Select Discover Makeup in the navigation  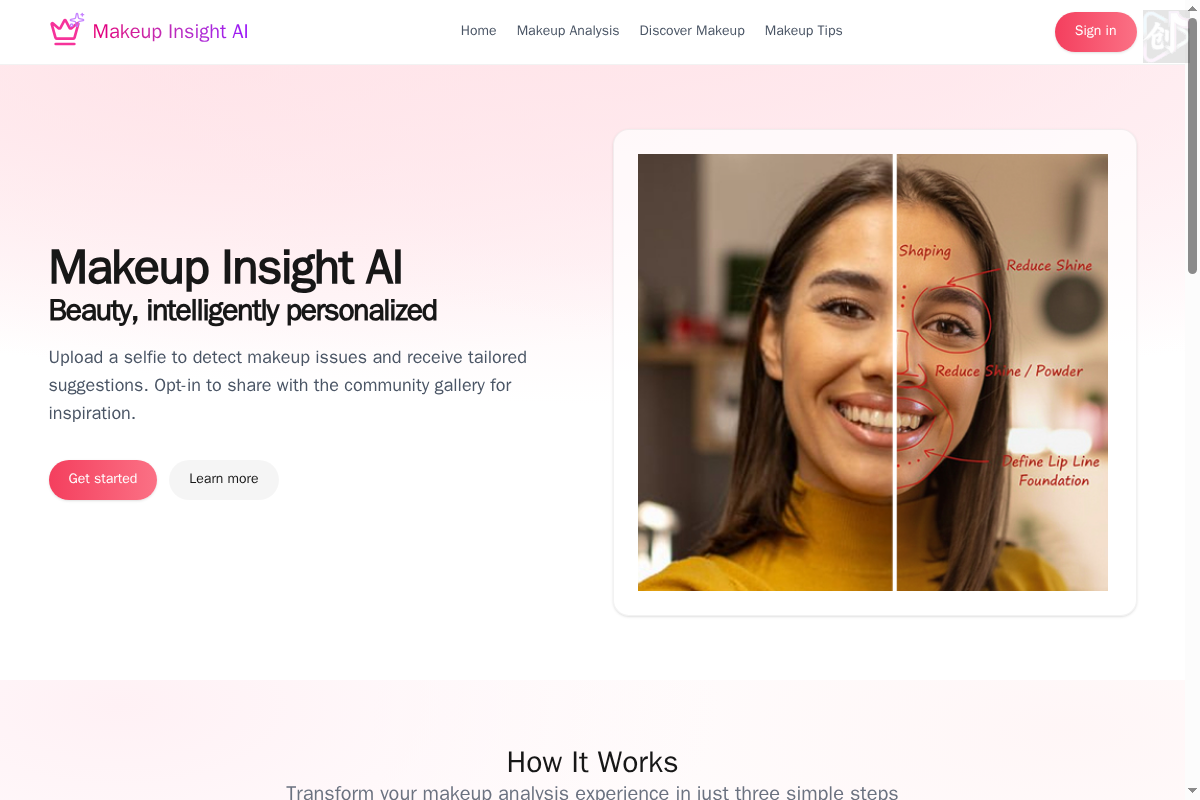click(x=692, y=31)
